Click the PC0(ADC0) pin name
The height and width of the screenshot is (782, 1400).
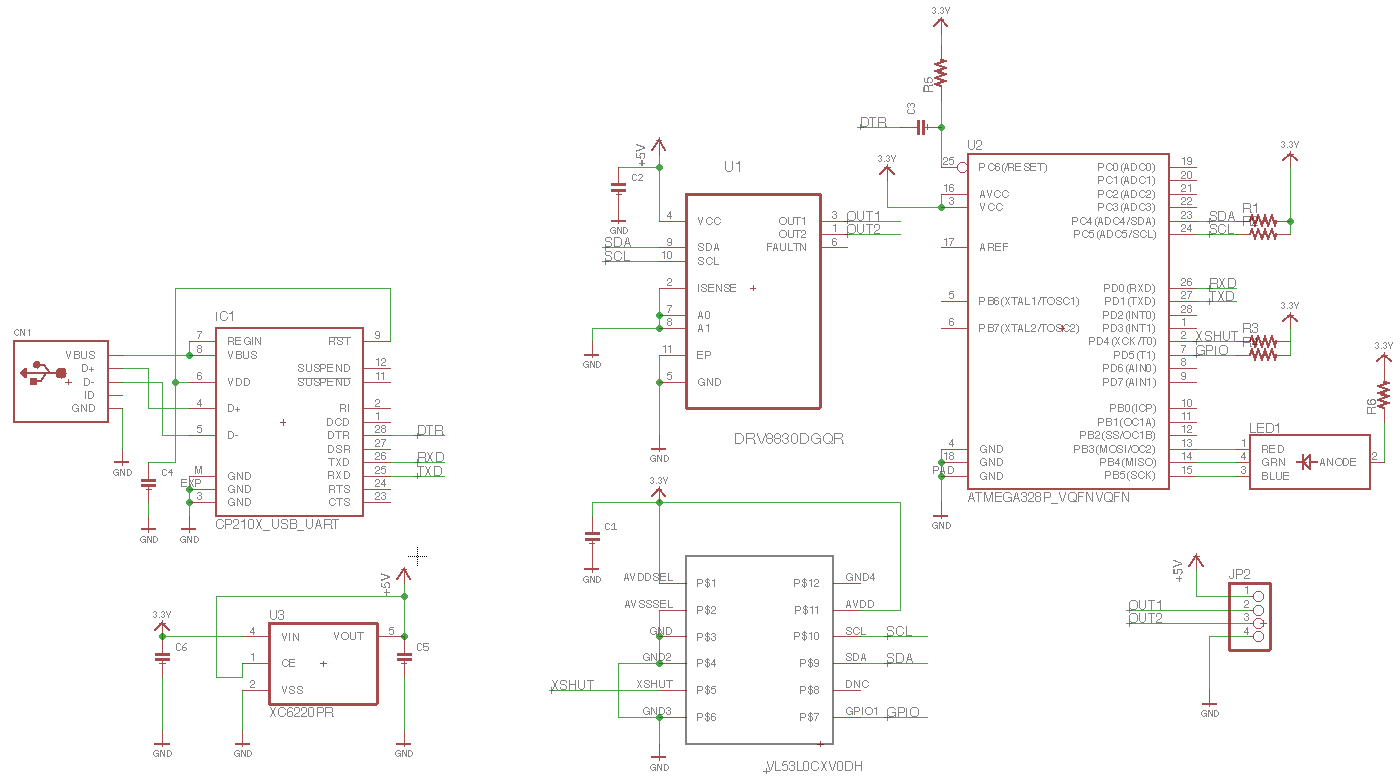click(1127, 167)
